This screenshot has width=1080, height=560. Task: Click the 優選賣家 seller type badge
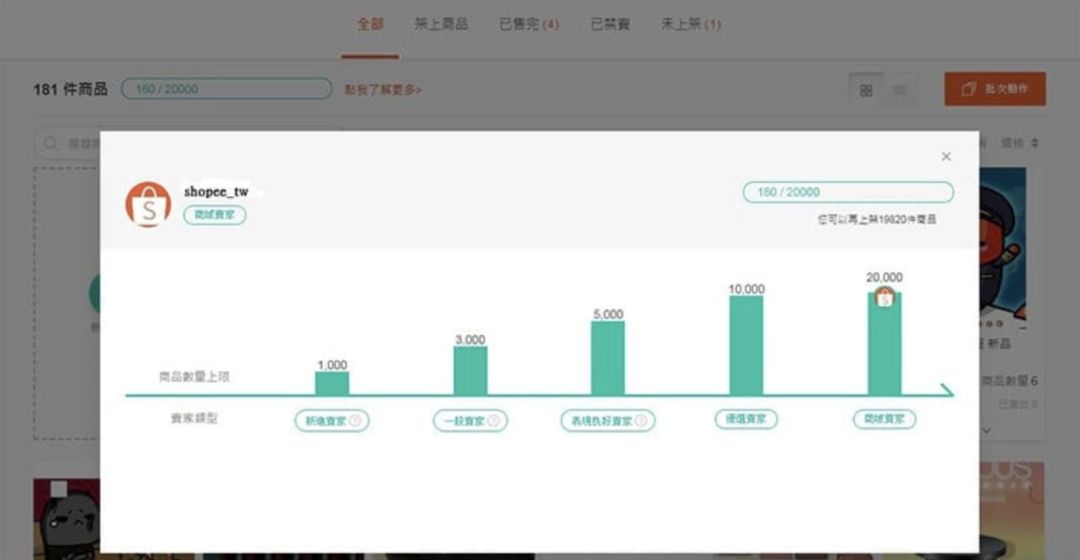click(746, 419)
